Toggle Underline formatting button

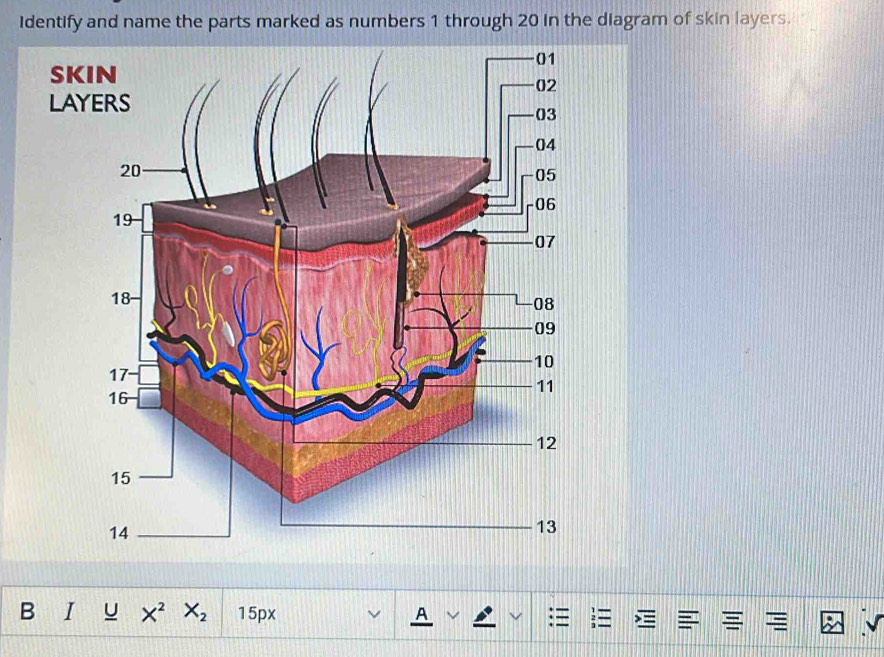click(112, 611)
